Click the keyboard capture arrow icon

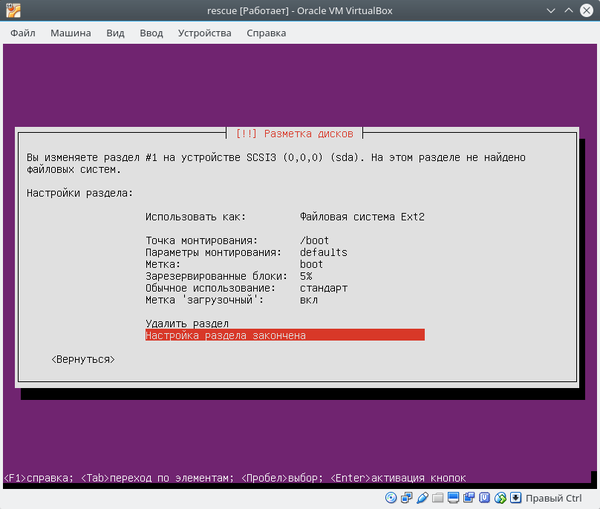pos(516,498)
